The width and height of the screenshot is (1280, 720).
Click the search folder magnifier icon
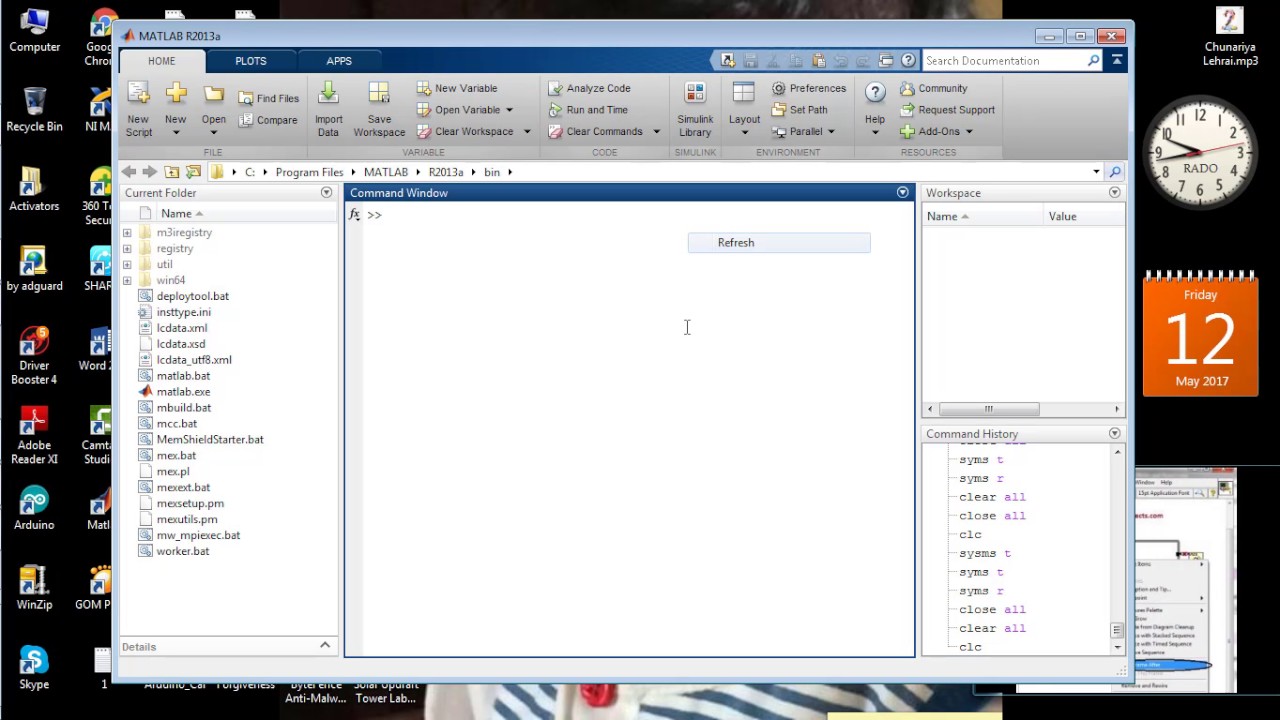1115,172
